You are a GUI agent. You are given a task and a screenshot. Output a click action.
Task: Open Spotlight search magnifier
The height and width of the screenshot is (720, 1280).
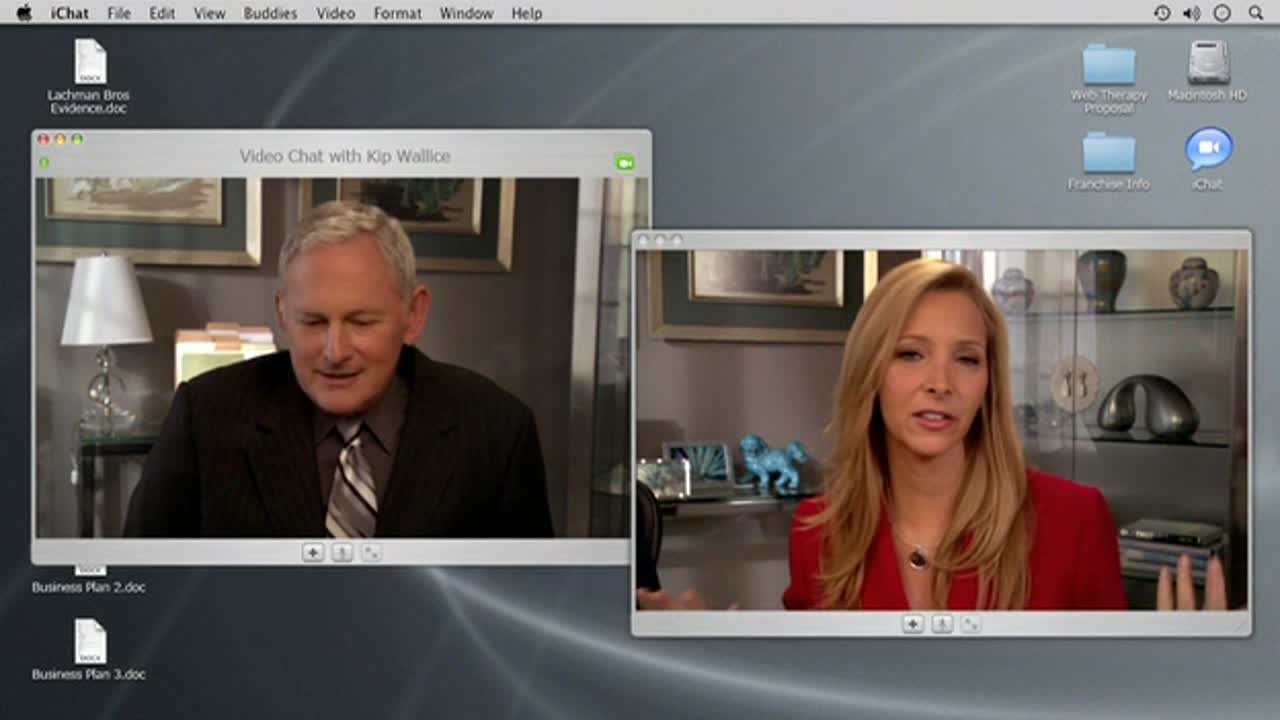tap(1255, 13)
